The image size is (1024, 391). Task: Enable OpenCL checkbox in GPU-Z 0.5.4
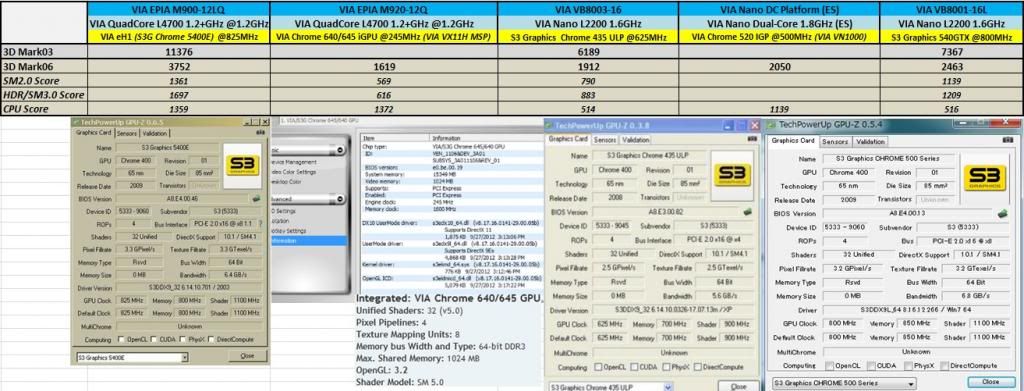(x=829, y=366)
